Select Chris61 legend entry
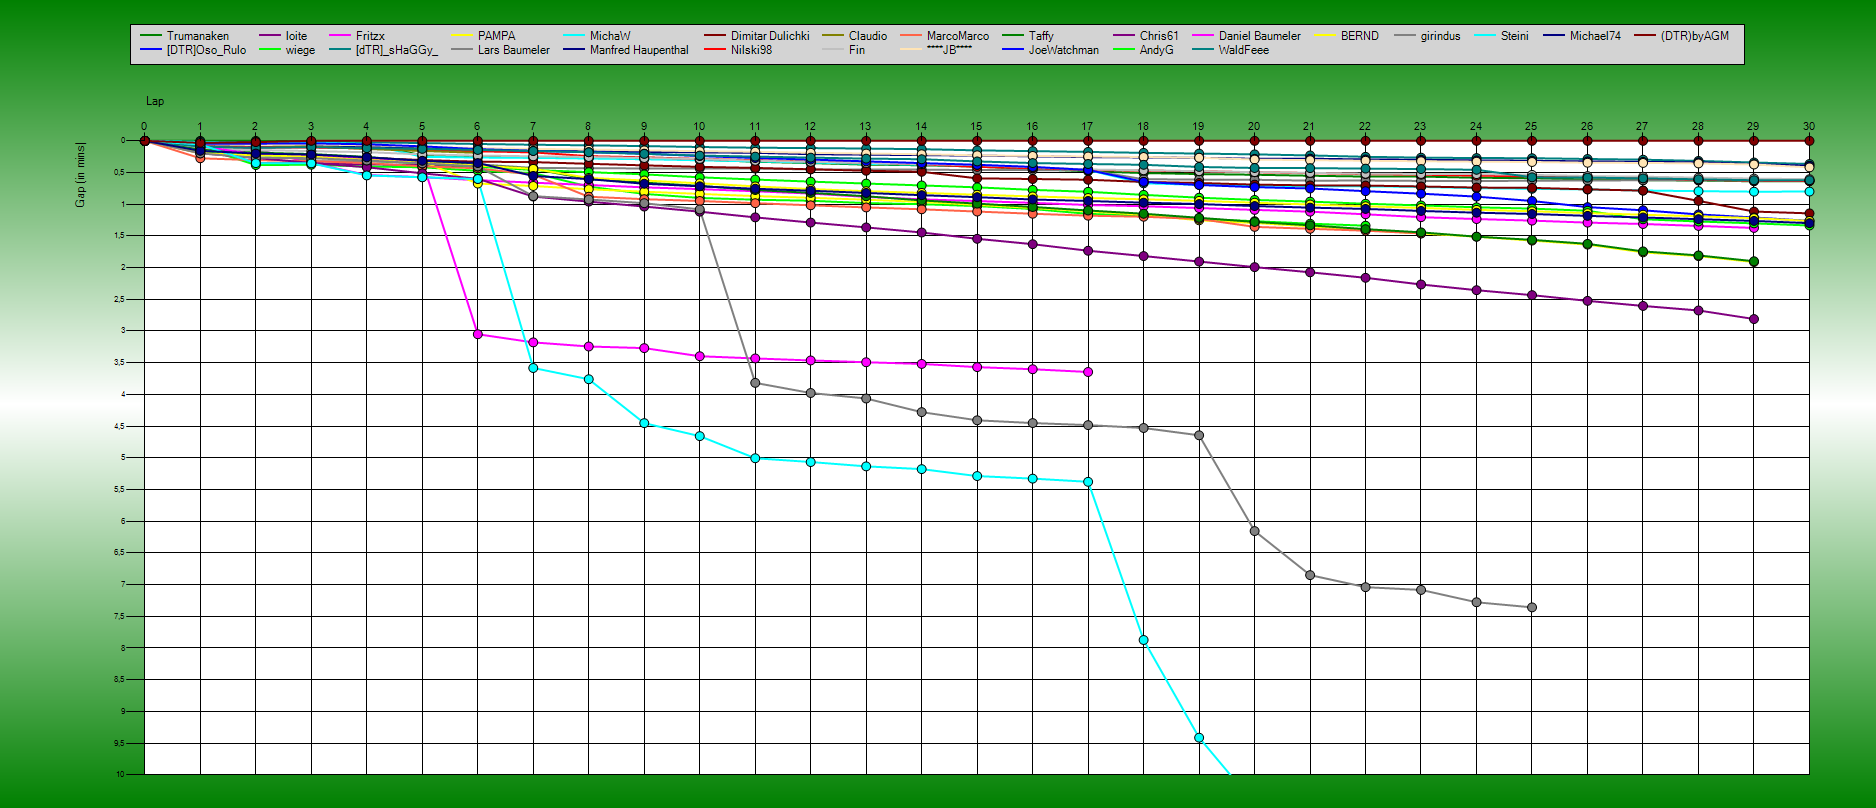The width and height of the screenshot is (1876, 808). tap(1146, 36)
